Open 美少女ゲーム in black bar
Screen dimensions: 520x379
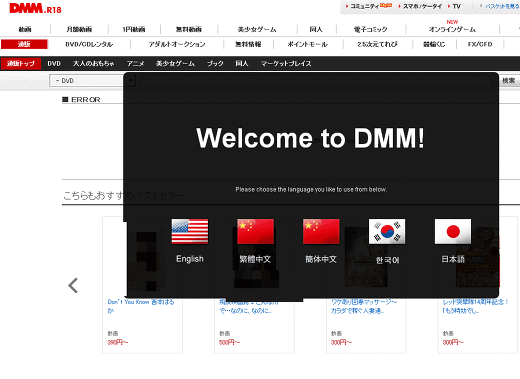coord(175,63)
